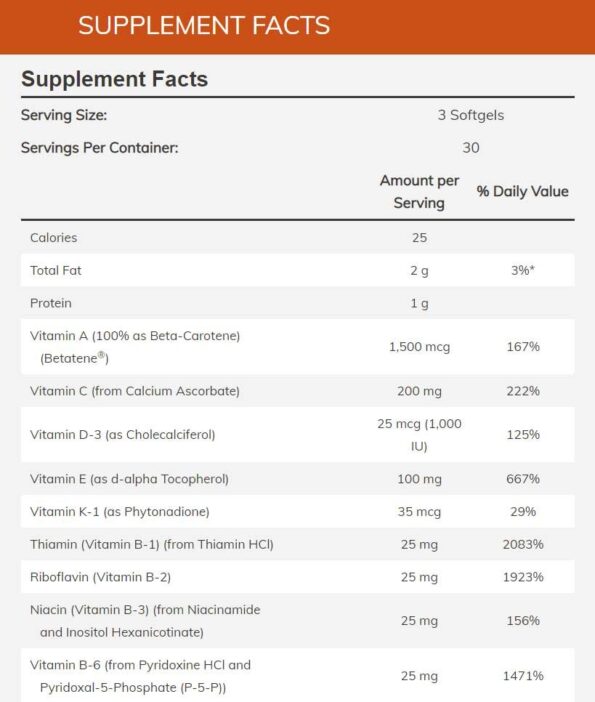The width and height of the screenshot is (595, 702).
Task: Click the Amount per Serving column header
Action: 419,192
